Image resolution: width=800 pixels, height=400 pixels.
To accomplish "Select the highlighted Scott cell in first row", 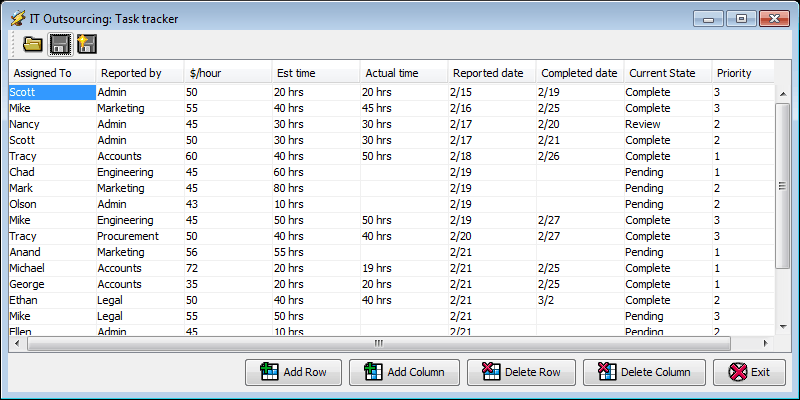I will pos(53,92).
